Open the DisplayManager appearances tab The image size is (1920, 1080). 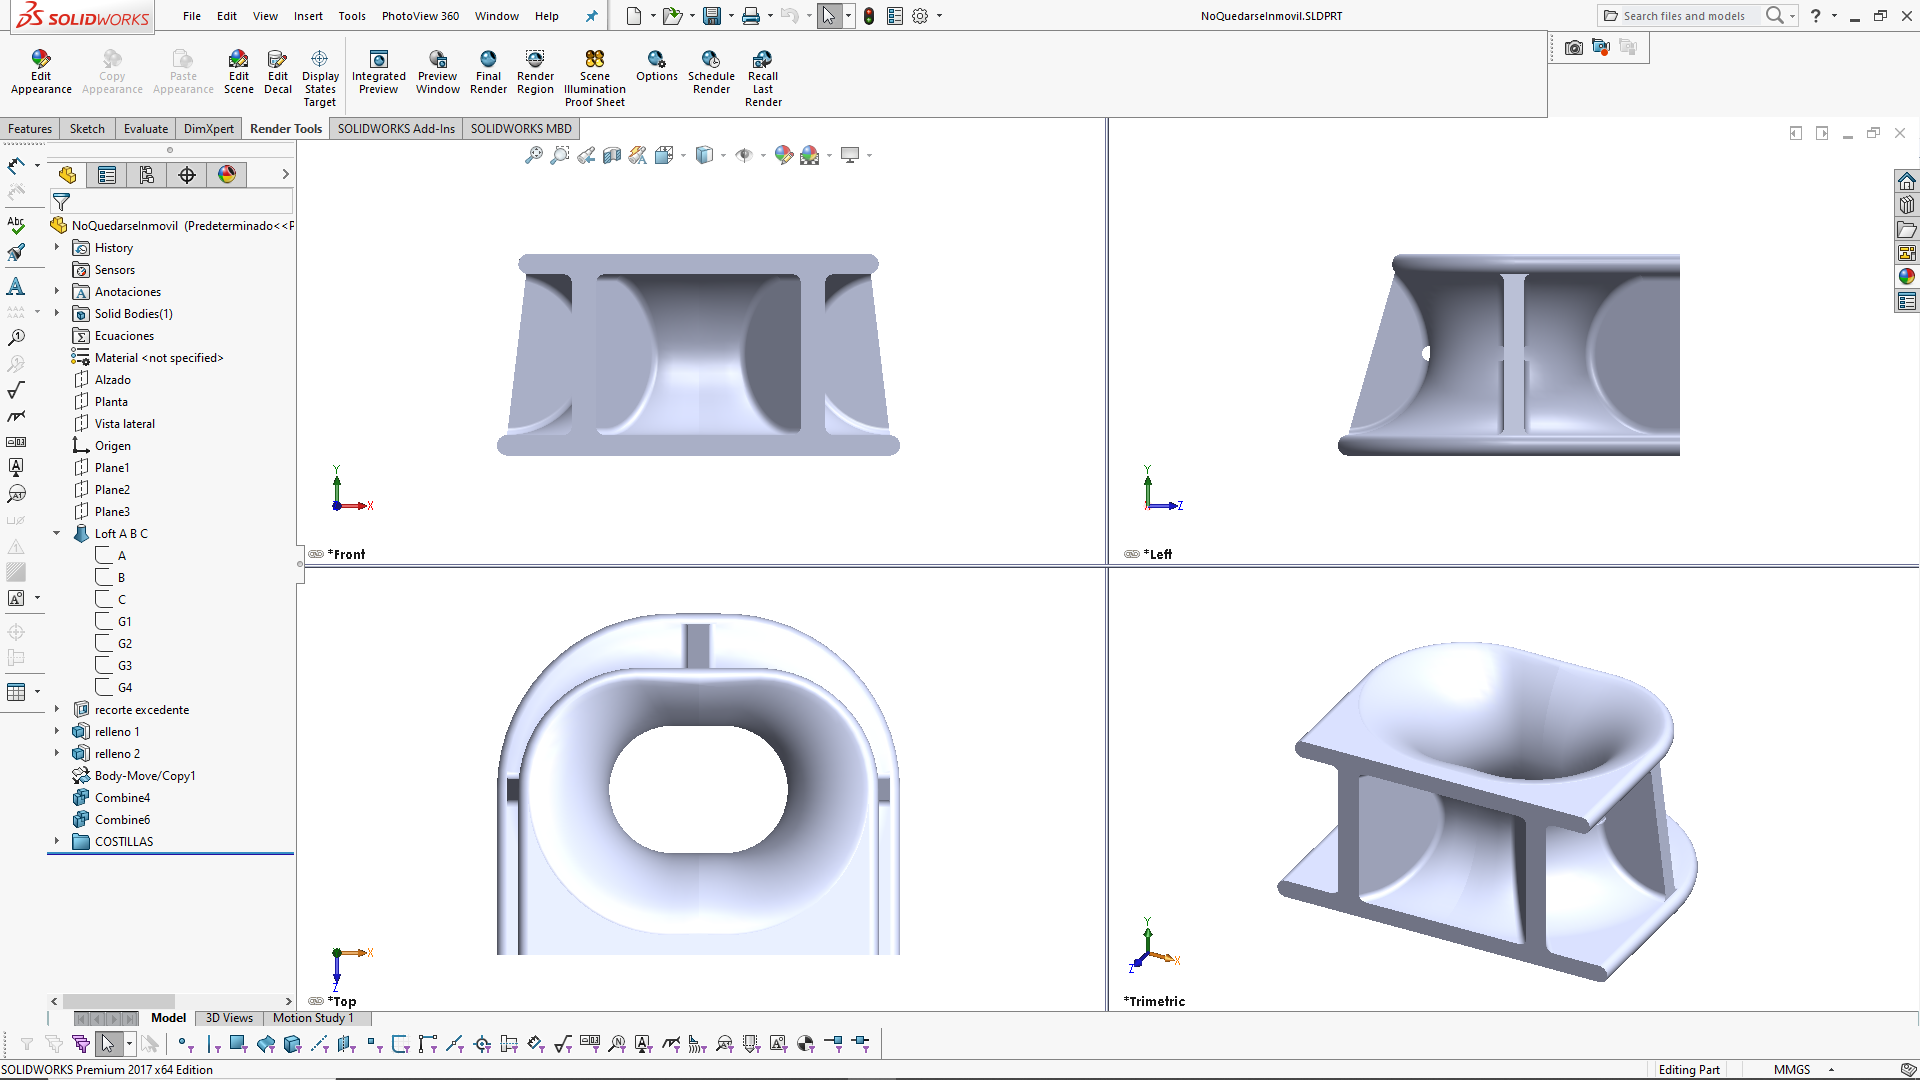click(x=227, y=174)
